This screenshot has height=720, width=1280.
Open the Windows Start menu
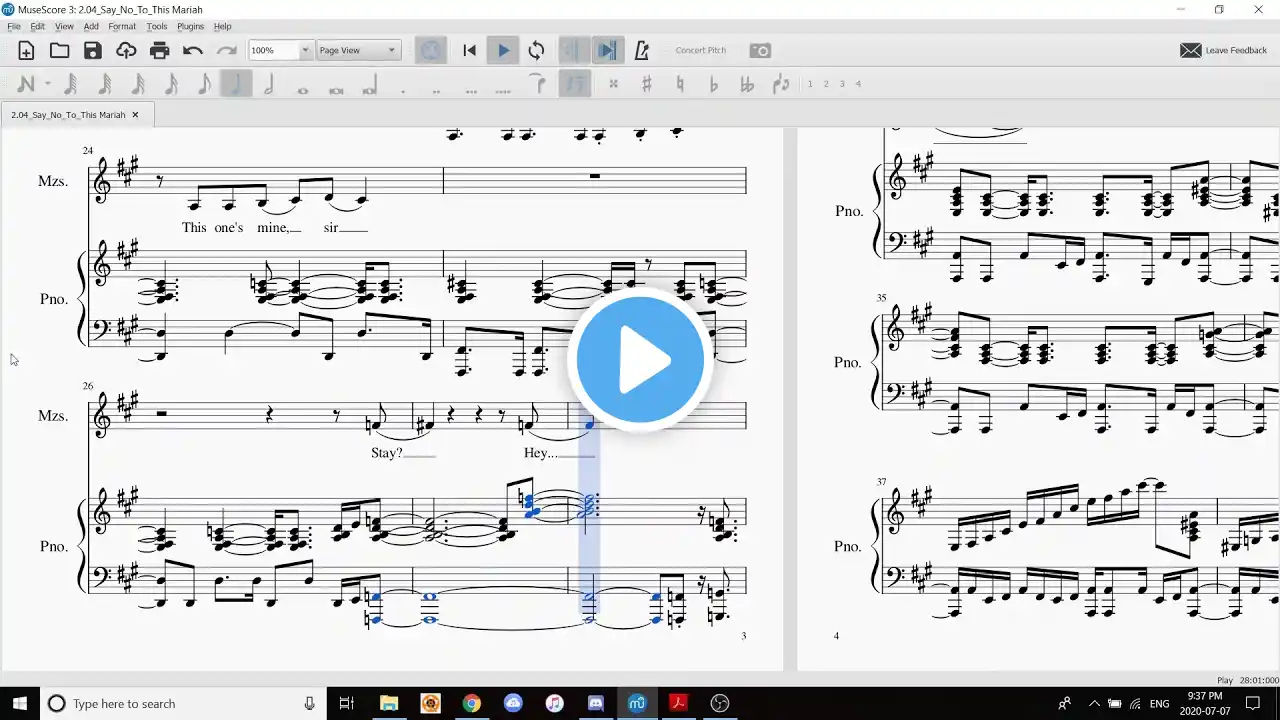[x=20, y=704]
